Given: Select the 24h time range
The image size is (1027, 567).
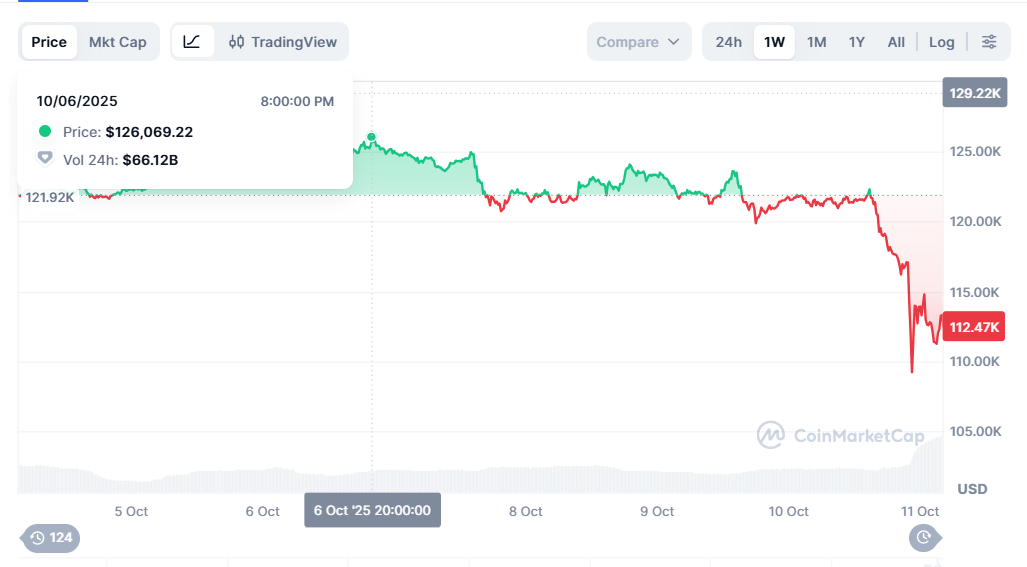Looking at the screenshot, I should coord(728,42).
